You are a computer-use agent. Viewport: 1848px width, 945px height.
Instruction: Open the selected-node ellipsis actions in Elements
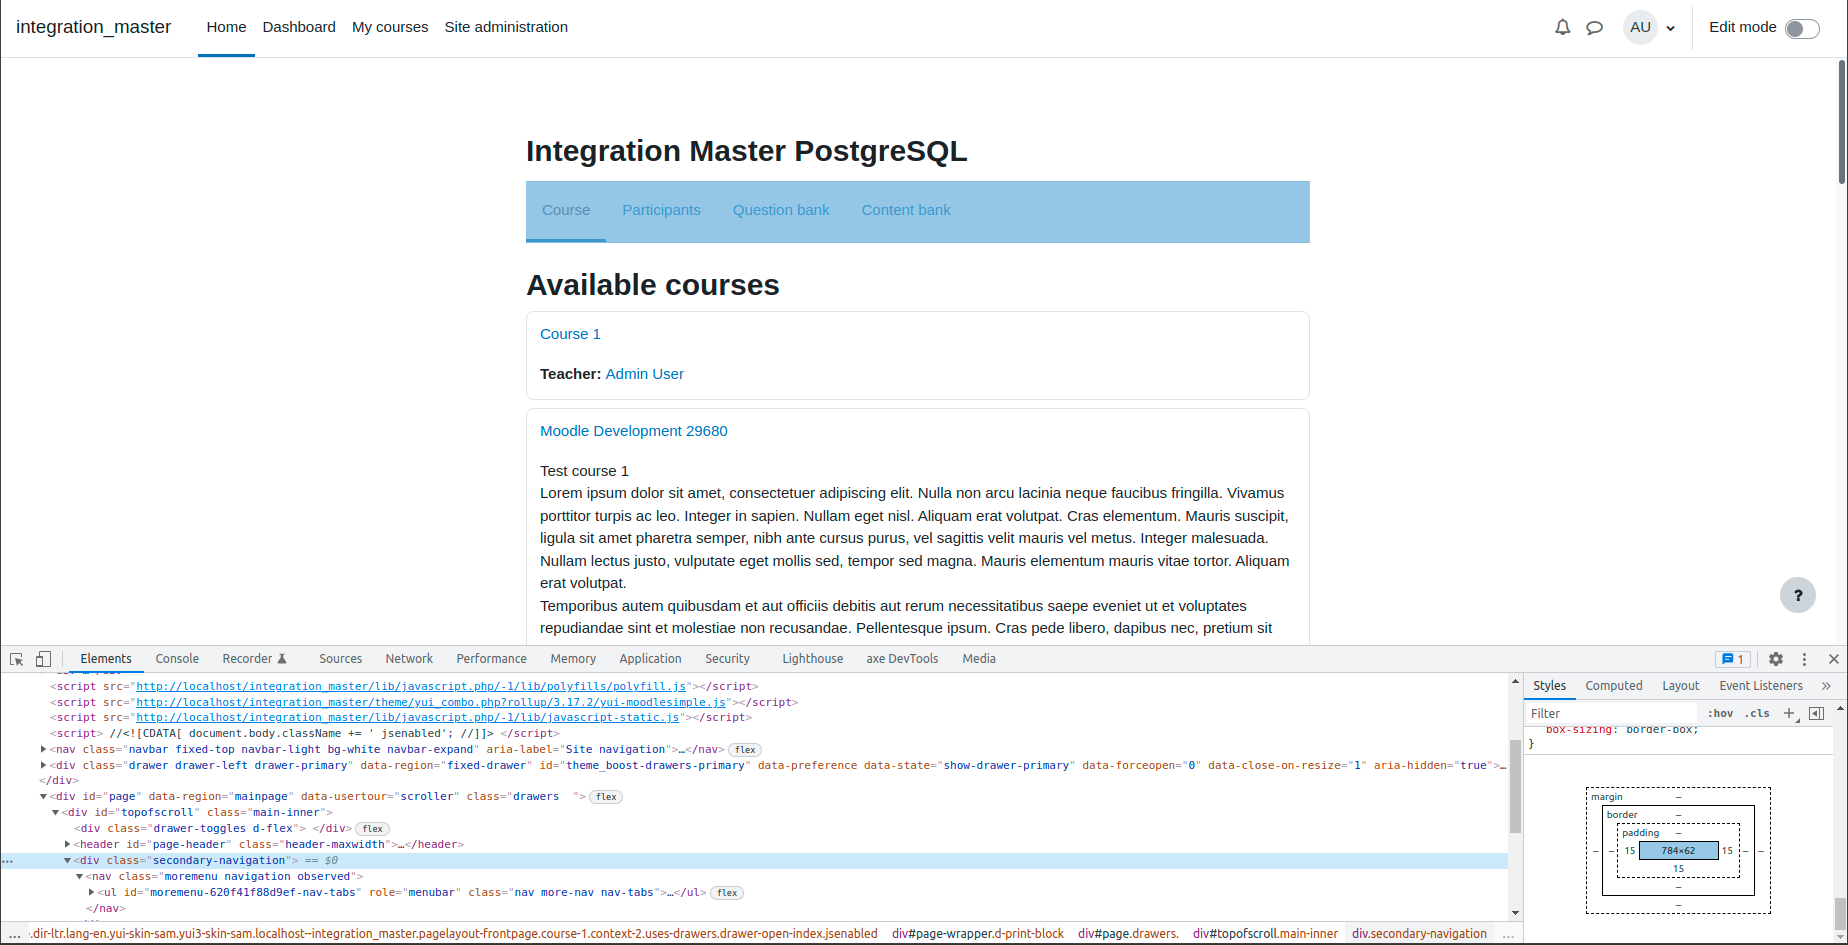pos(8,861)
